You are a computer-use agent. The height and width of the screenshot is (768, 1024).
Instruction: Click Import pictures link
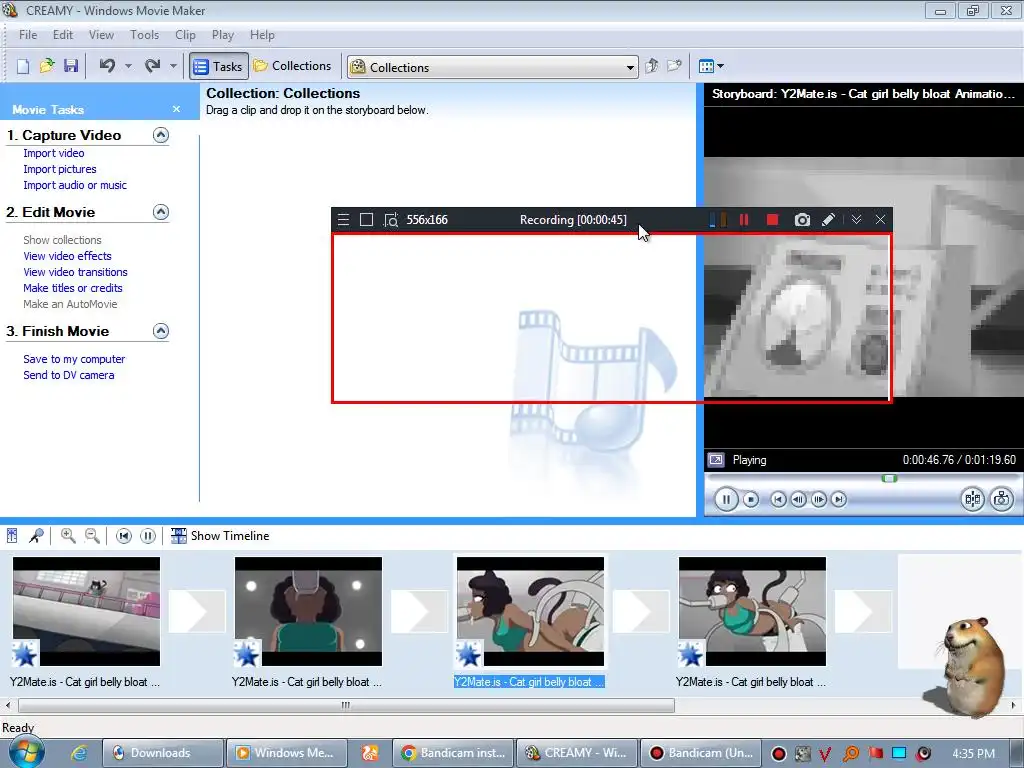coord(60,169)
